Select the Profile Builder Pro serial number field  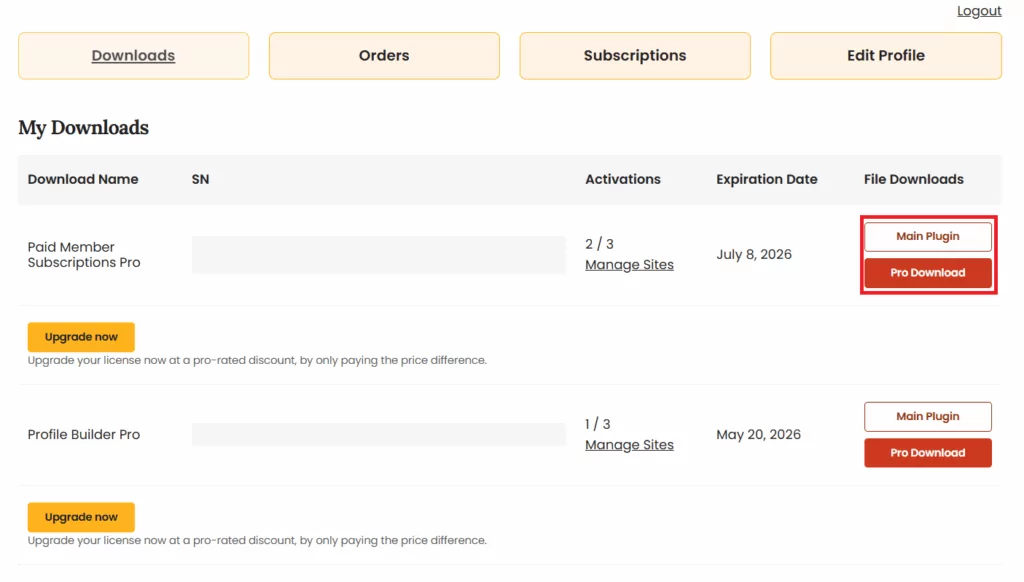pyautogui.click(x=378, y=435)
